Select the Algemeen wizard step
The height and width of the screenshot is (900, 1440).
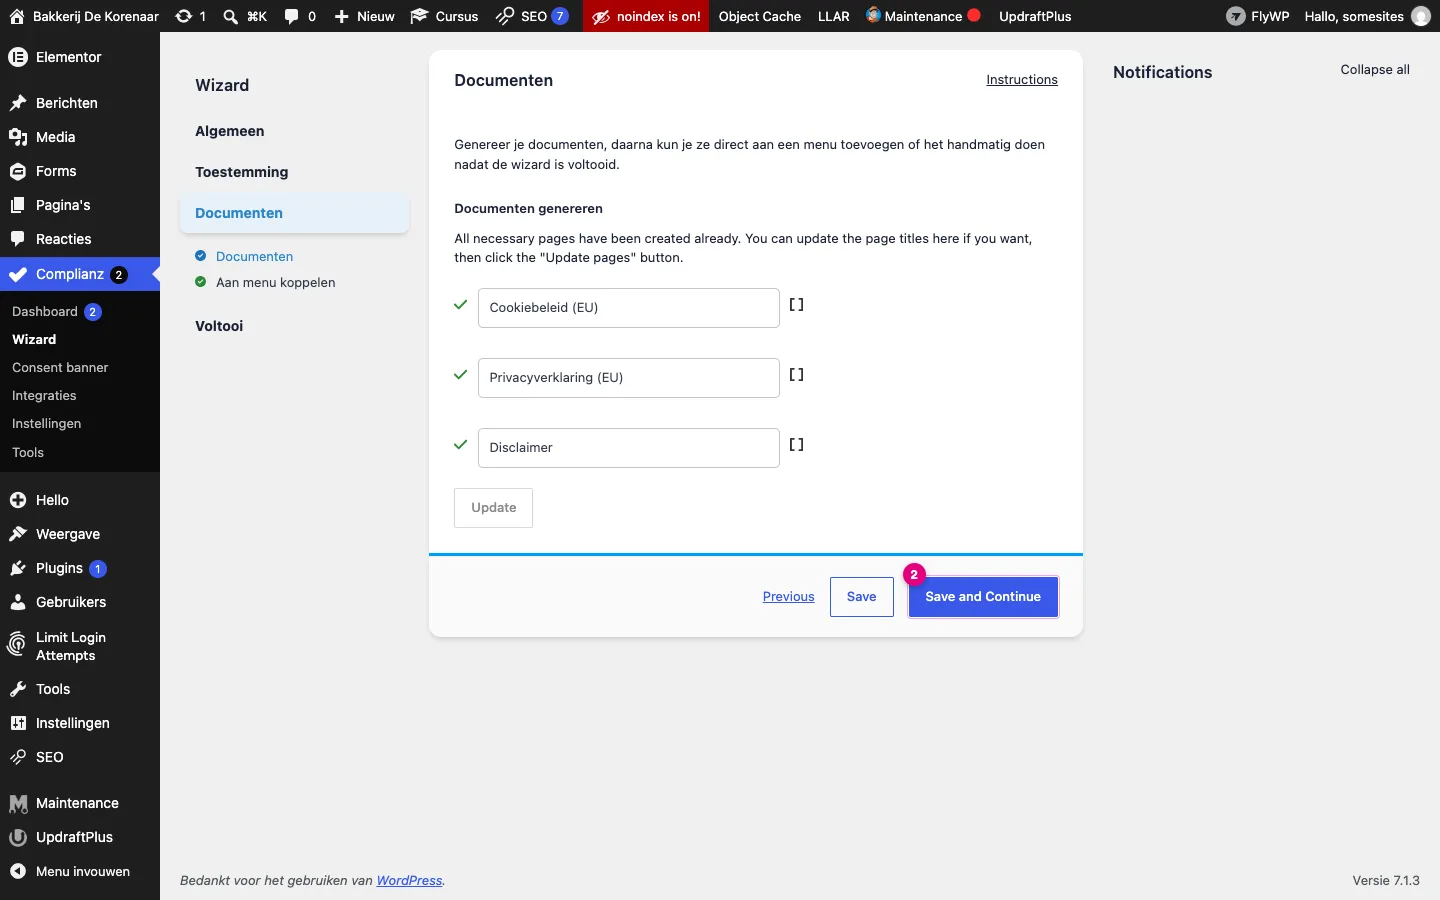[x=230, y=131]
